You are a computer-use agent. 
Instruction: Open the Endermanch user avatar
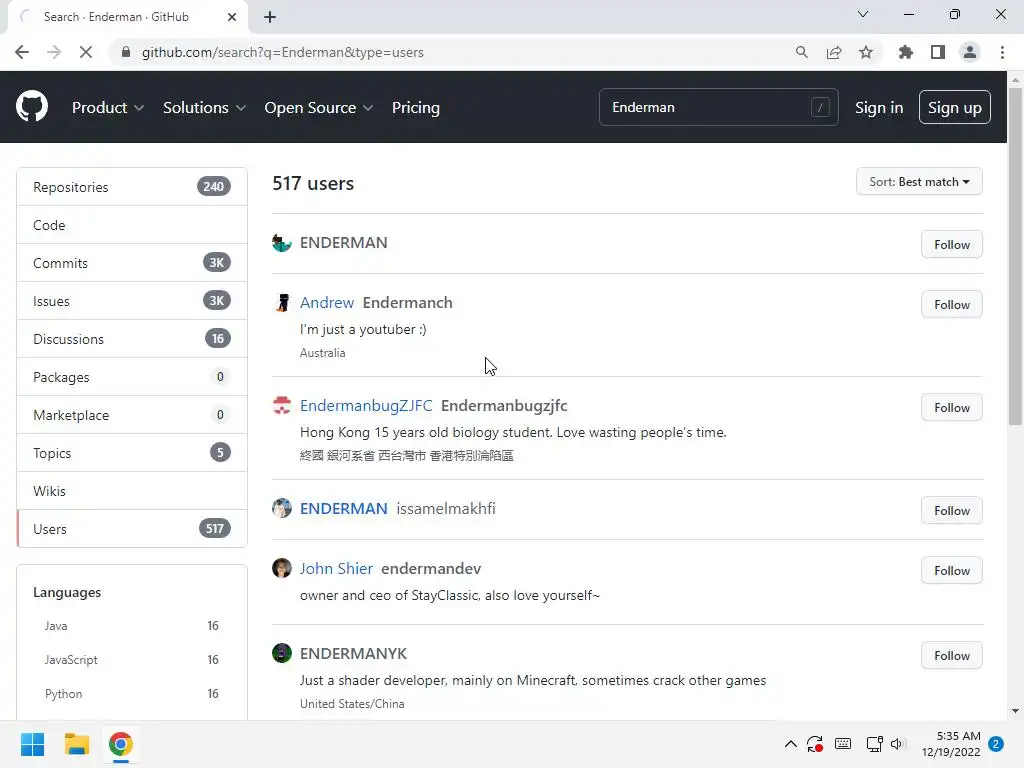click(x=281, y=302)
